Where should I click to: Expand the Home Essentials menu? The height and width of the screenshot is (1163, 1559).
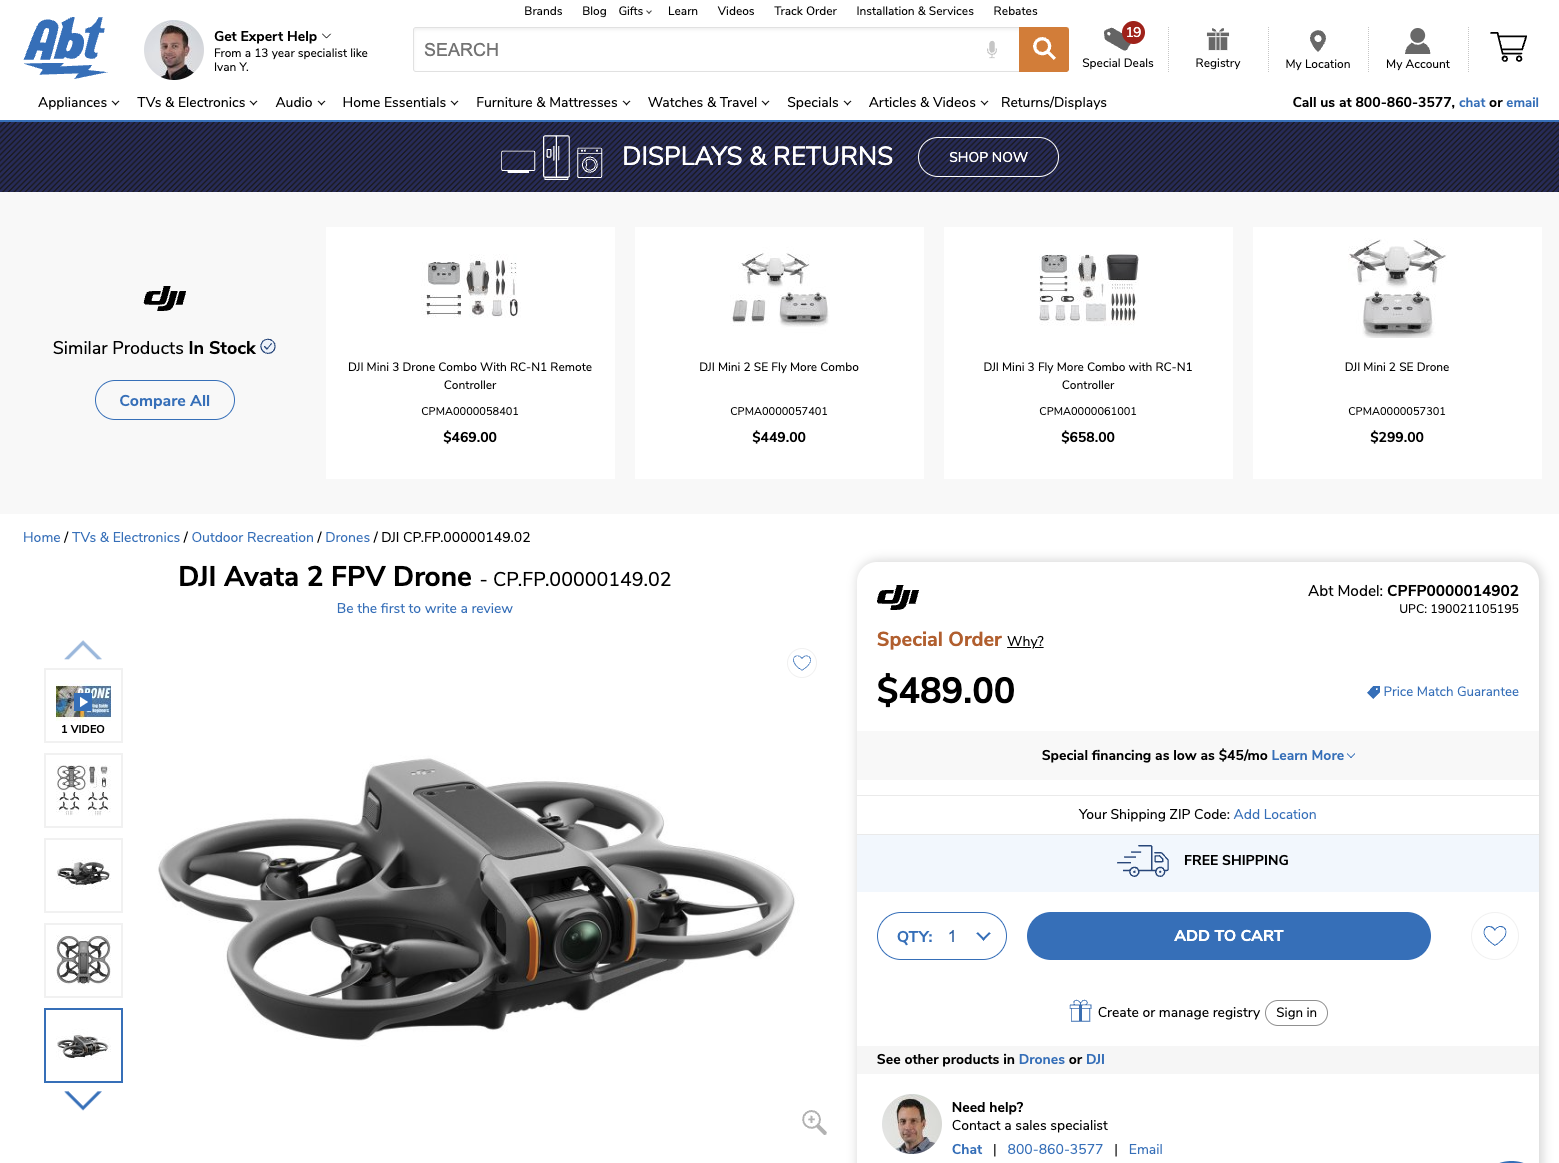pos(400,102)
